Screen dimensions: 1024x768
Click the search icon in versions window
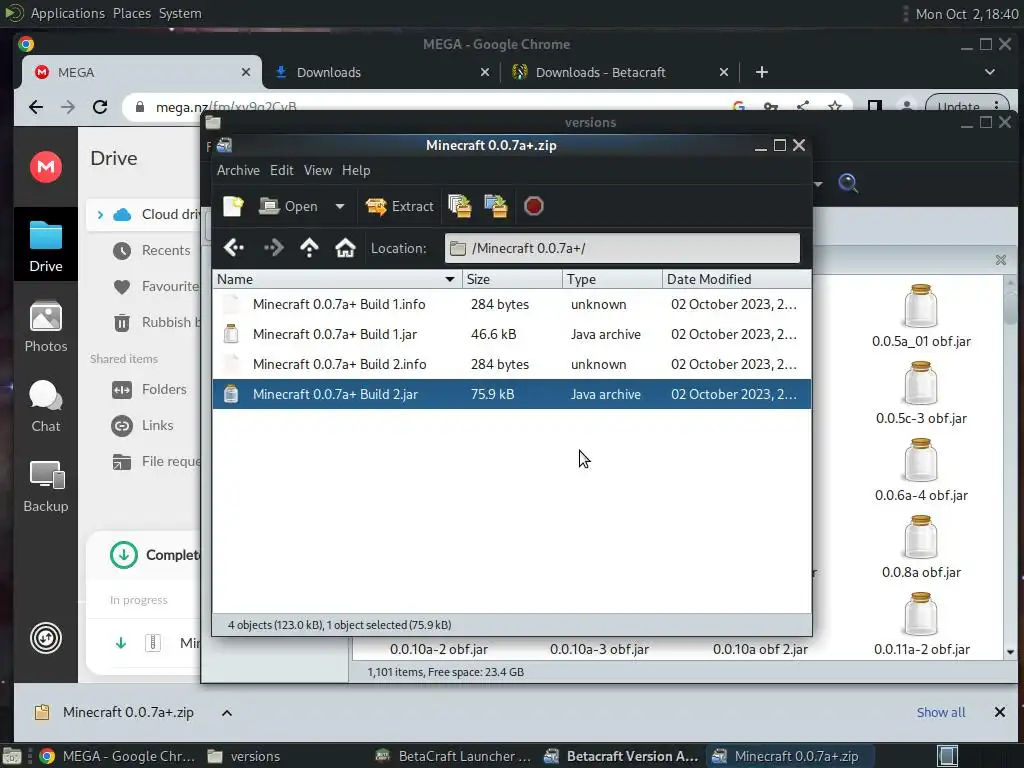pyautogui.click(x=848, y=184)
